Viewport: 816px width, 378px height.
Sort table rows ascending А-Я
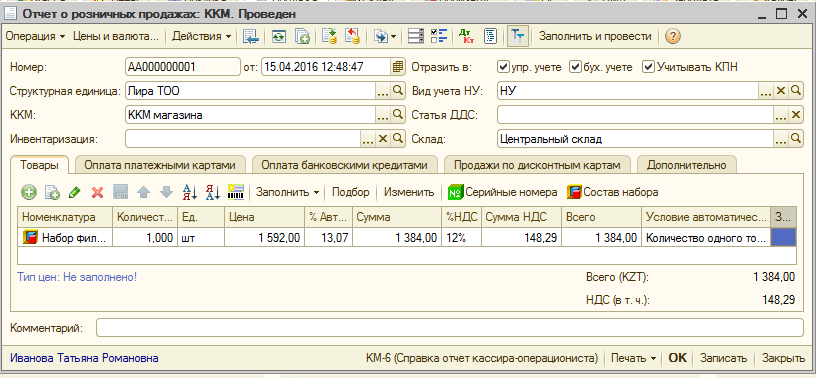coord(190,192)
